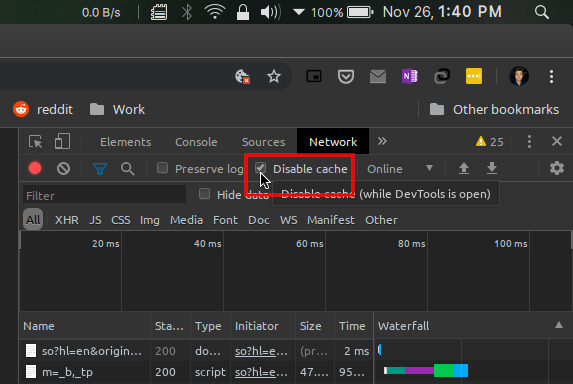Filter requests by Img
Screen dimensions: 573x384
149,220
